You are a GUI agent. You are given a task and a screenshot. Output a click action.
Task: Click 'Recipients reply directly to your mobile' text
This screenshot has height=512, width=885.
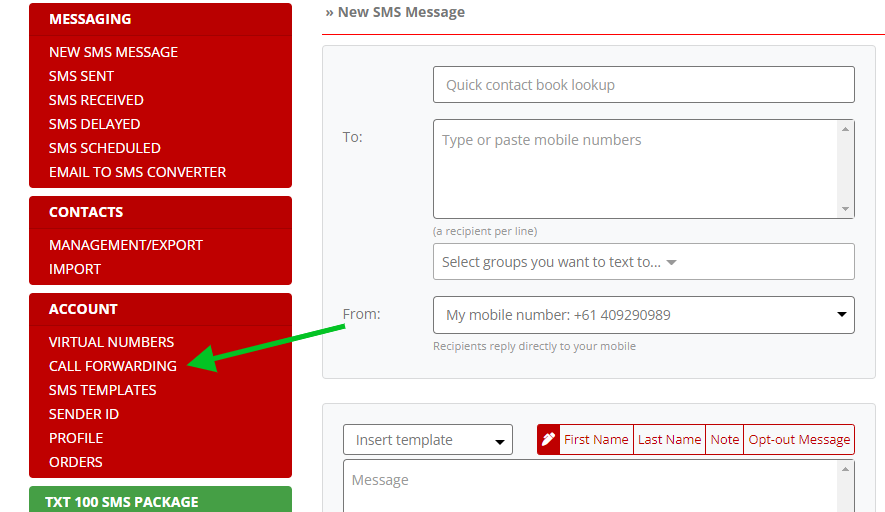point(534,346)
